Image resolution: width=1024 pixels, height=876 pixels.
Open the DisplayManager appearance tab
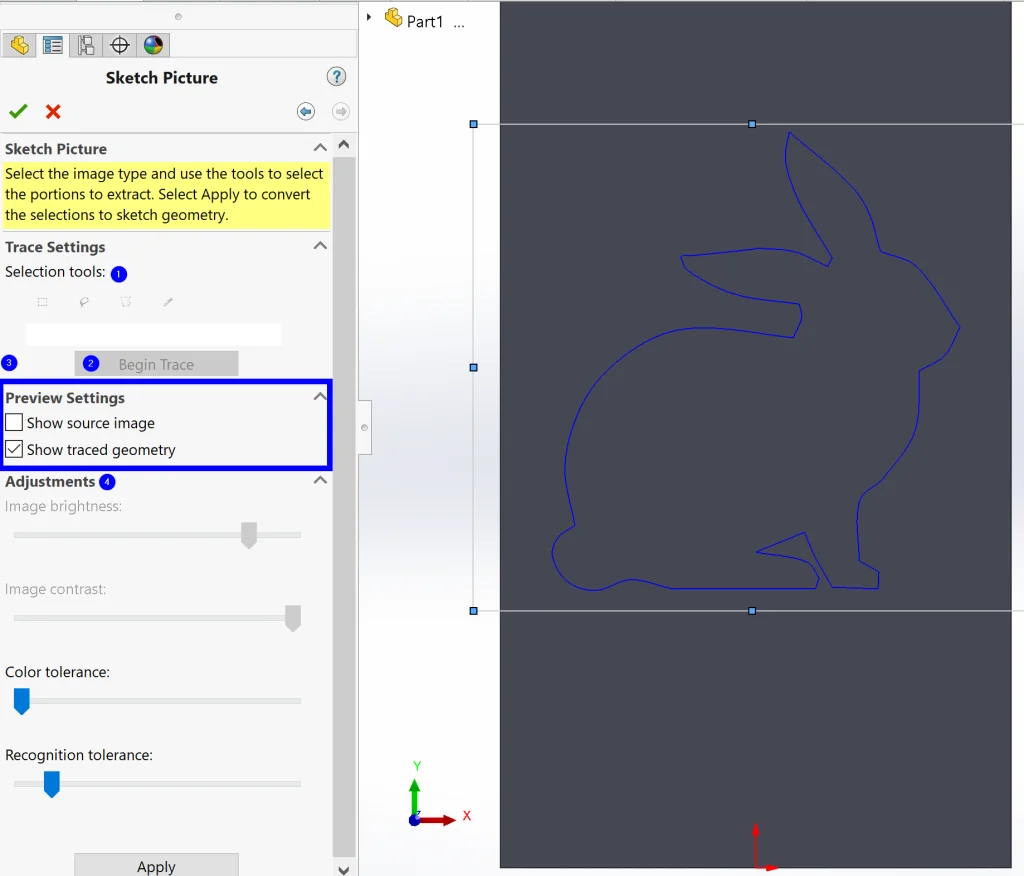tap(153, 45)
